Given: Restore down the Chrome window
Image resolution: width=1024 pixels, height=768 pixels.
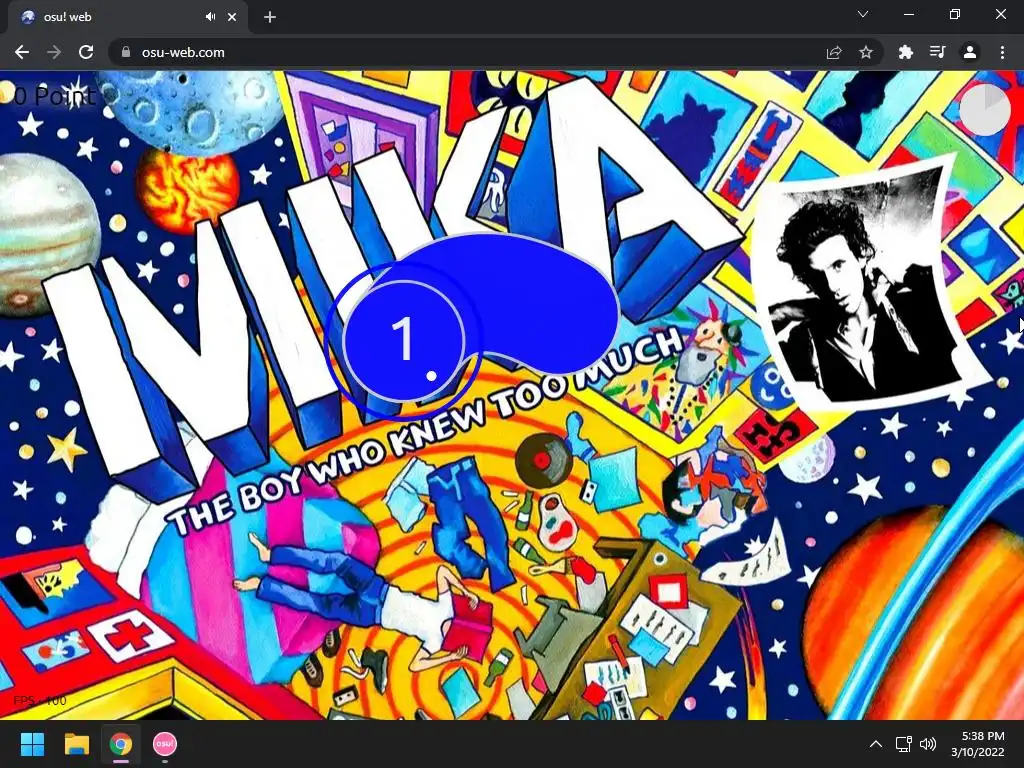Looking at the screenshot, I should (955, 14).
